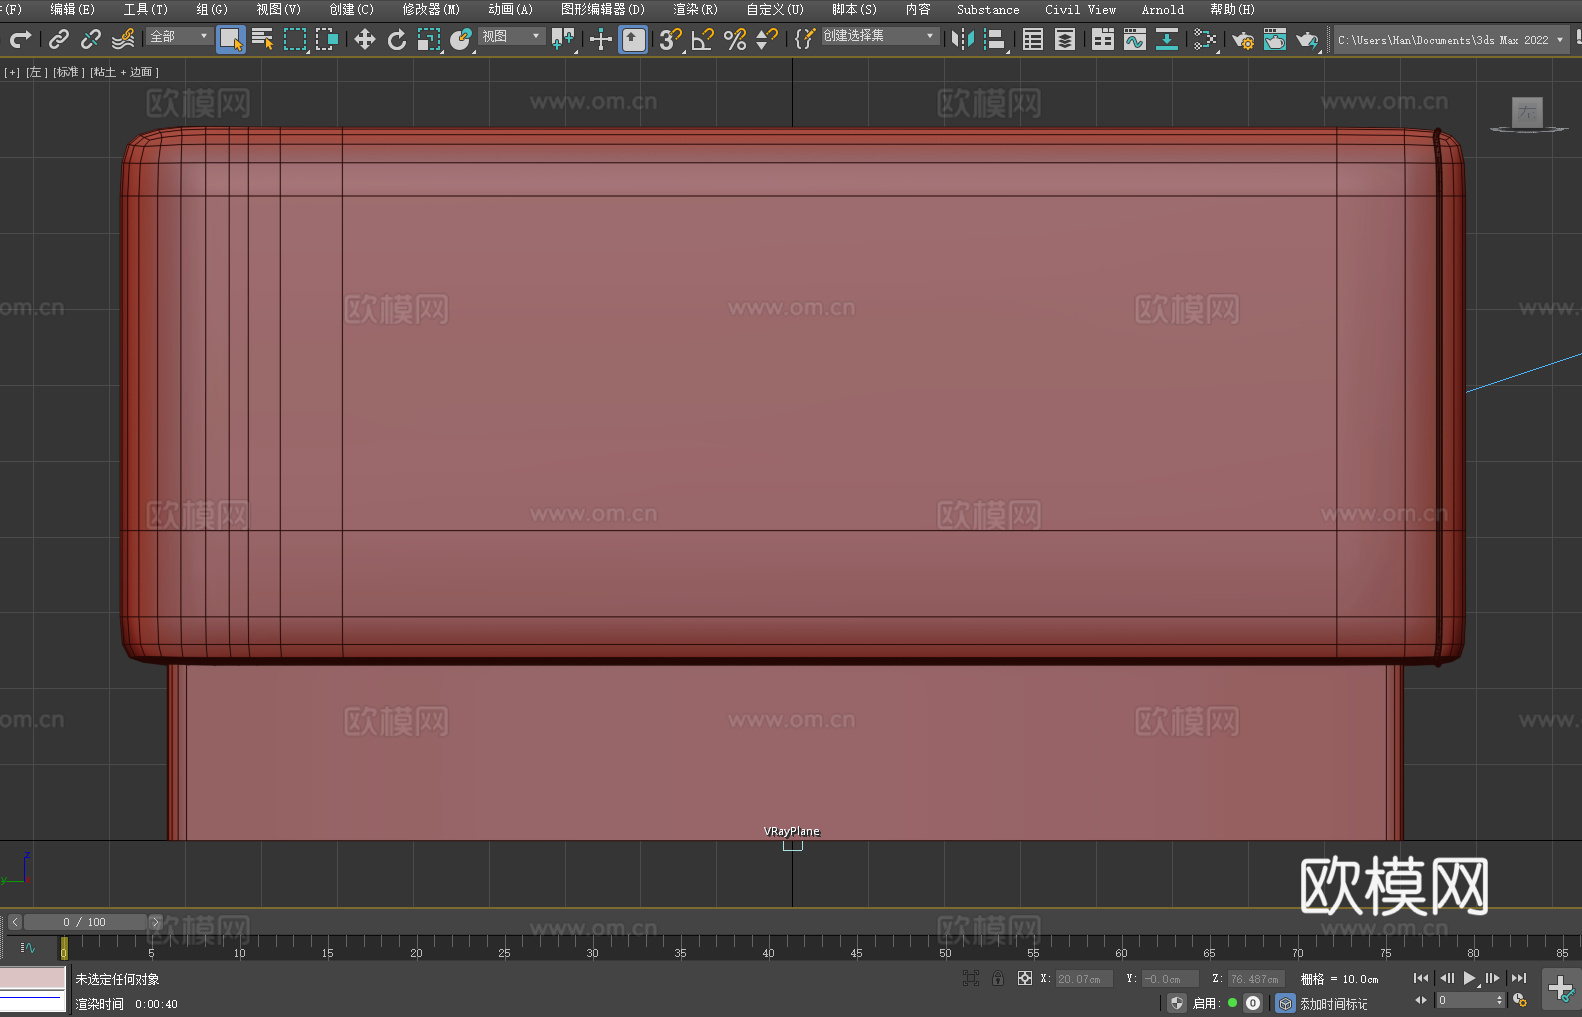Viewport: 1582px width, 1017px height.
Task: Go to start of animation
Action: 1421,978
